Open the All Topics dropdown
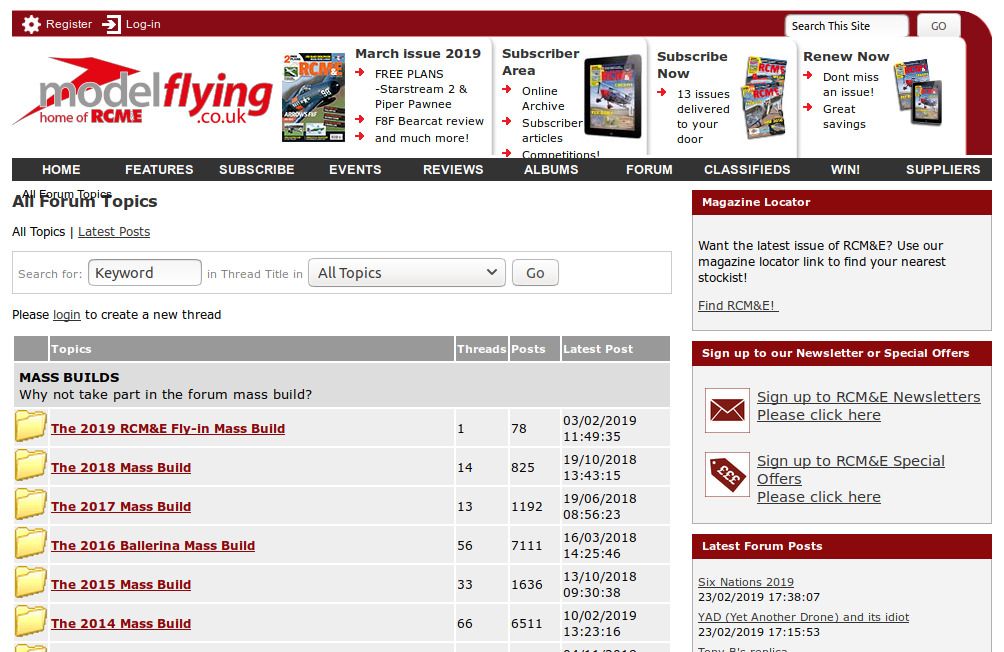Image resolution: width=1004 pixels, height=652 pixels. 407,273
